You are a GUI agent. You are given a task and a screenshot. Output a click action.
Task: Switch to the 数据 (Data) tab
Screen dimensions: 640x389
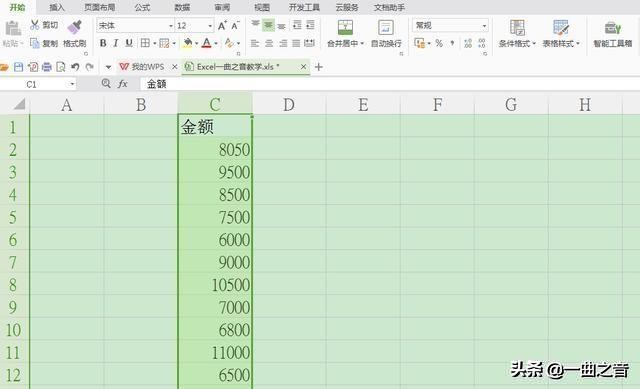182,7
